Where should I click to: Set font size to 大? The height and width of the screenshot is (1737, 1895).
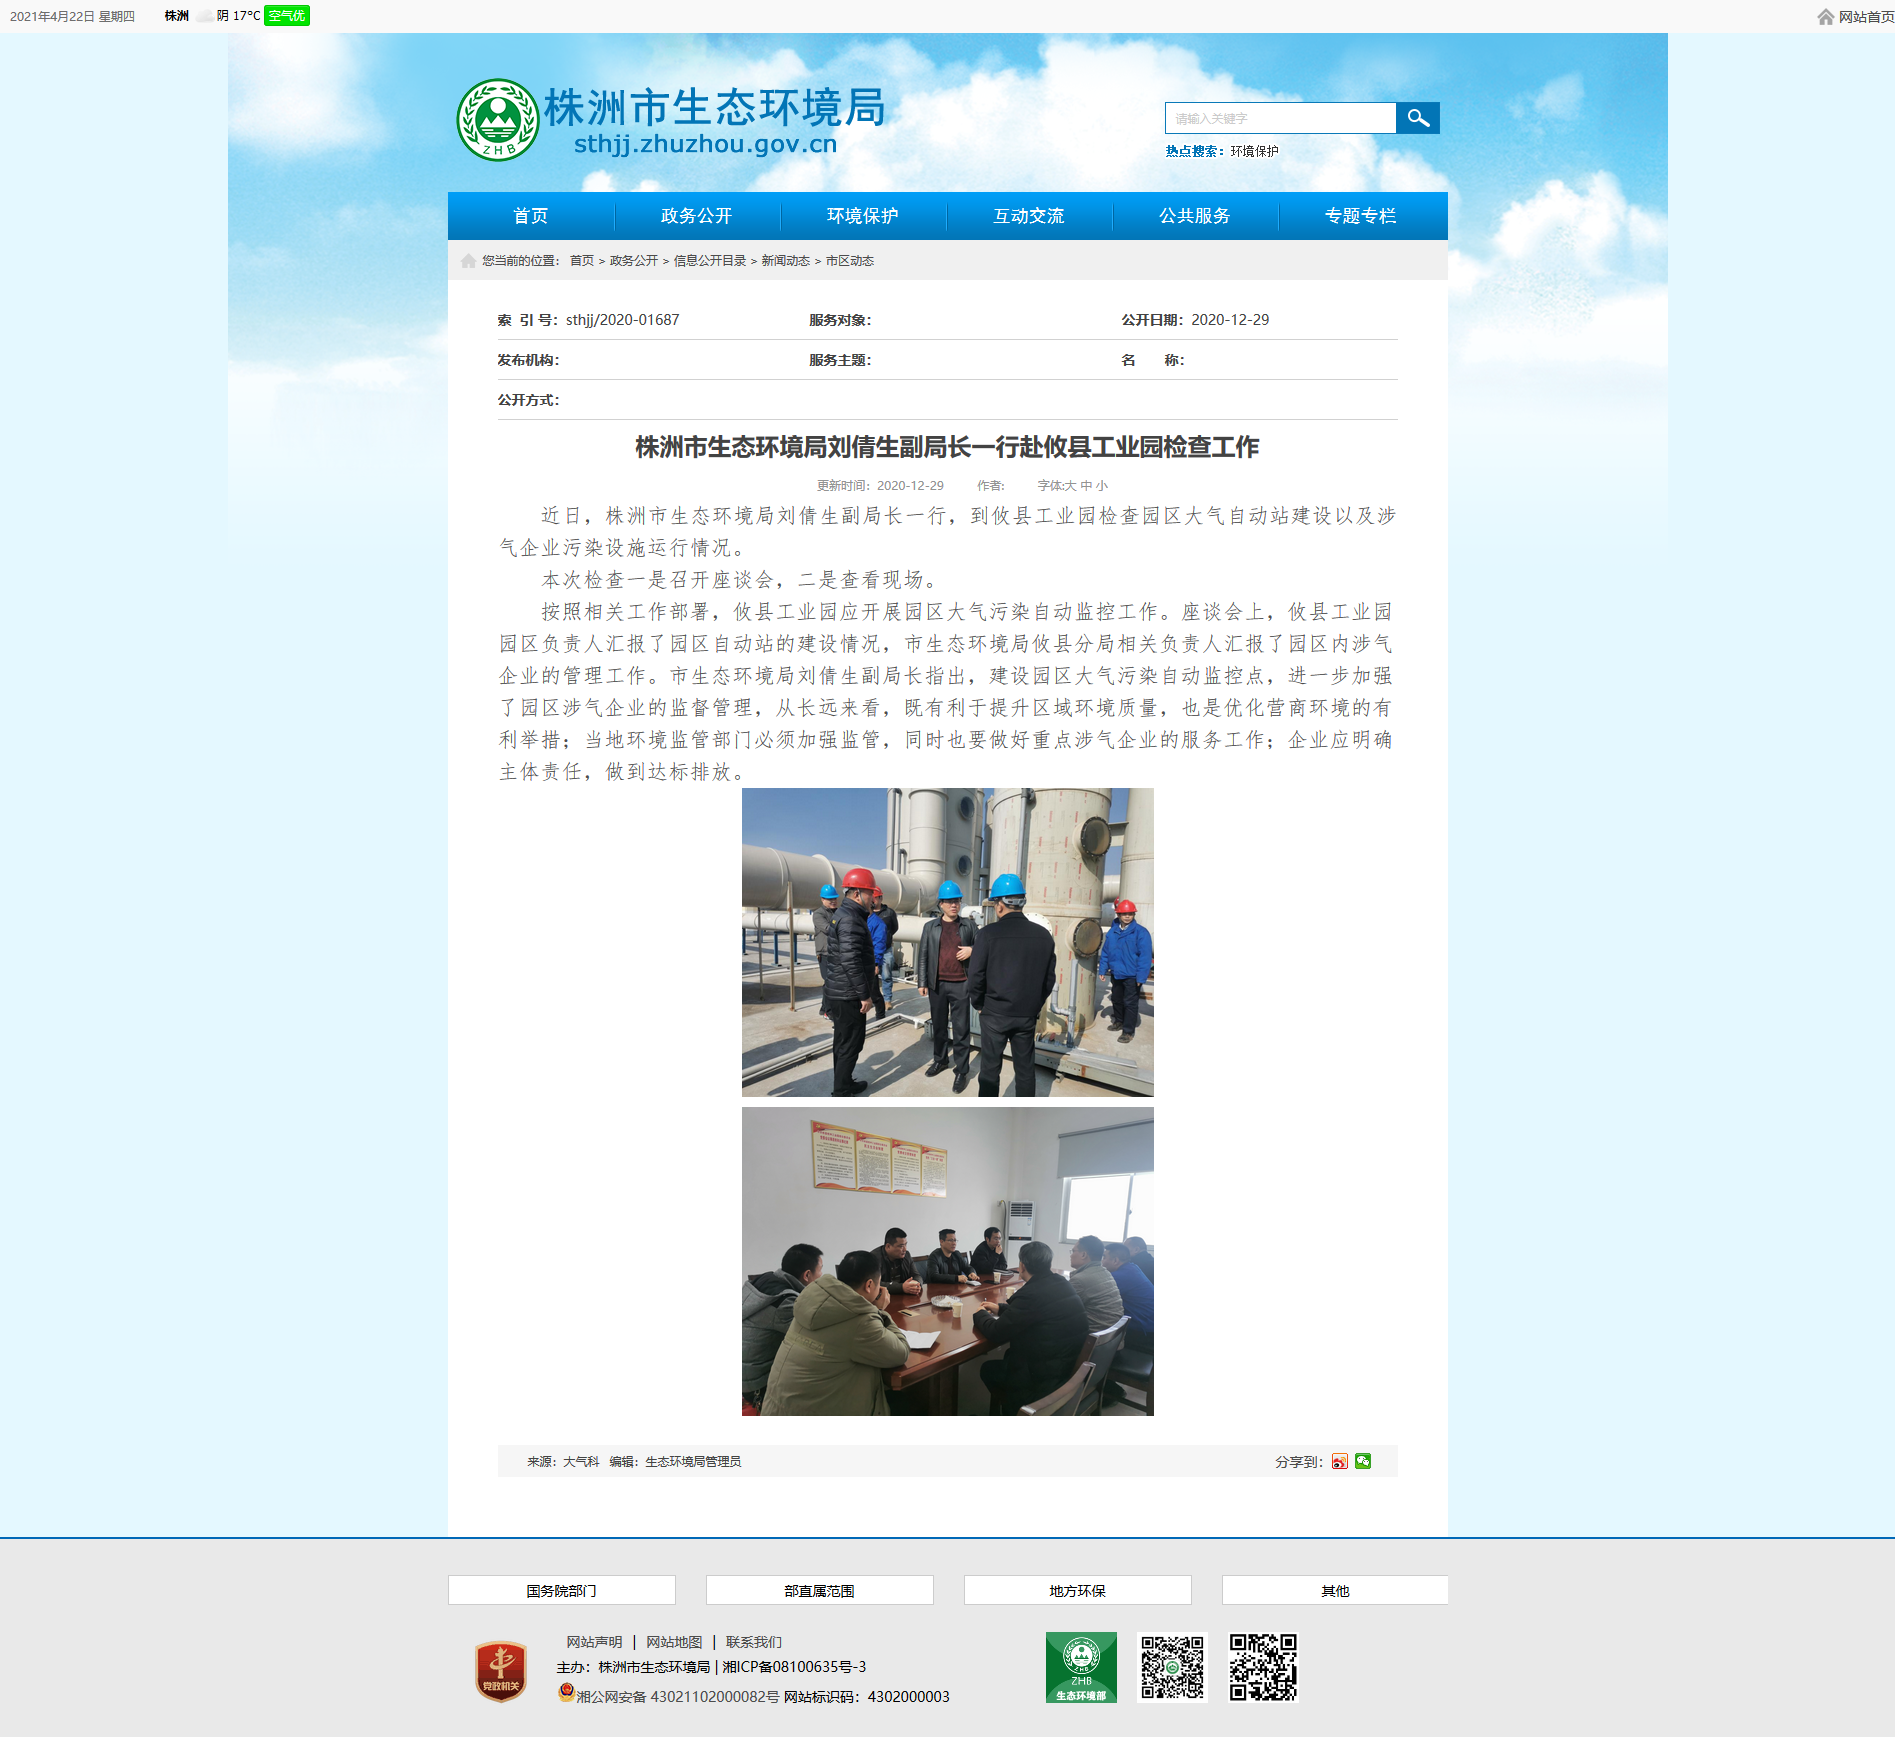[1070, 486]
